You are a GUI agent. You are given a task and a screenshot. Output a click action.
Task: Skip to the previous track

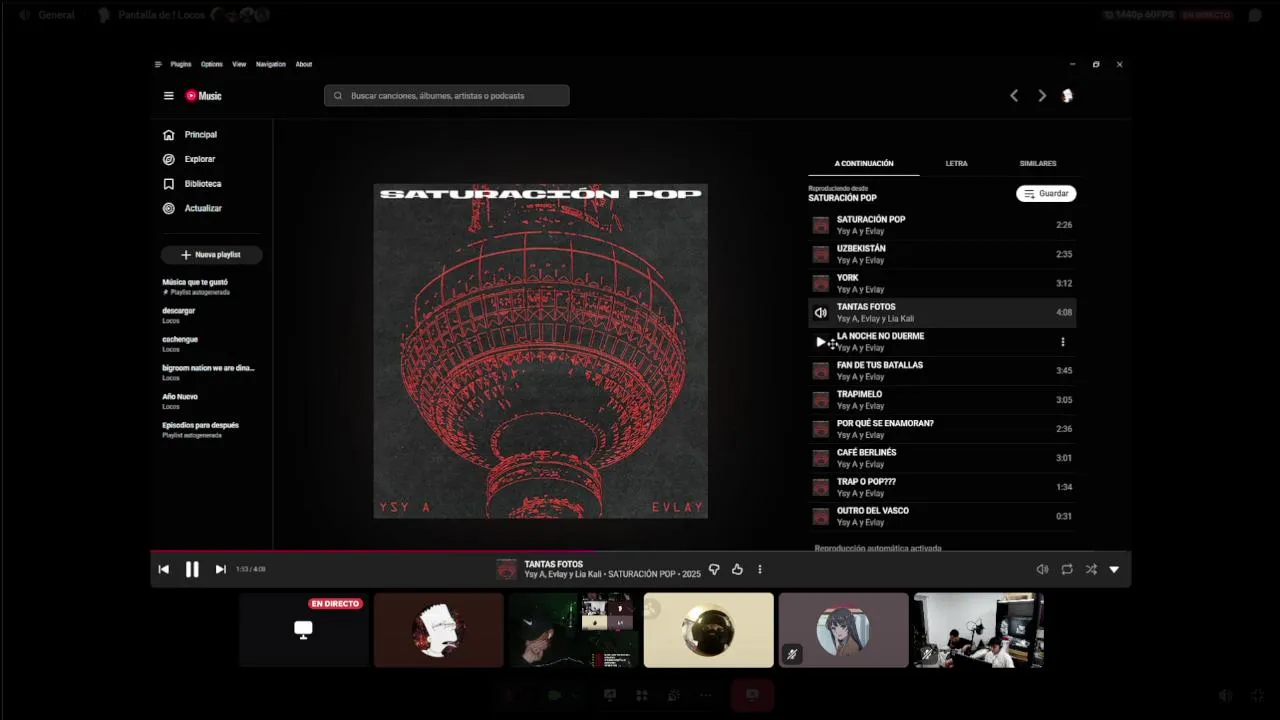point(163,569)
